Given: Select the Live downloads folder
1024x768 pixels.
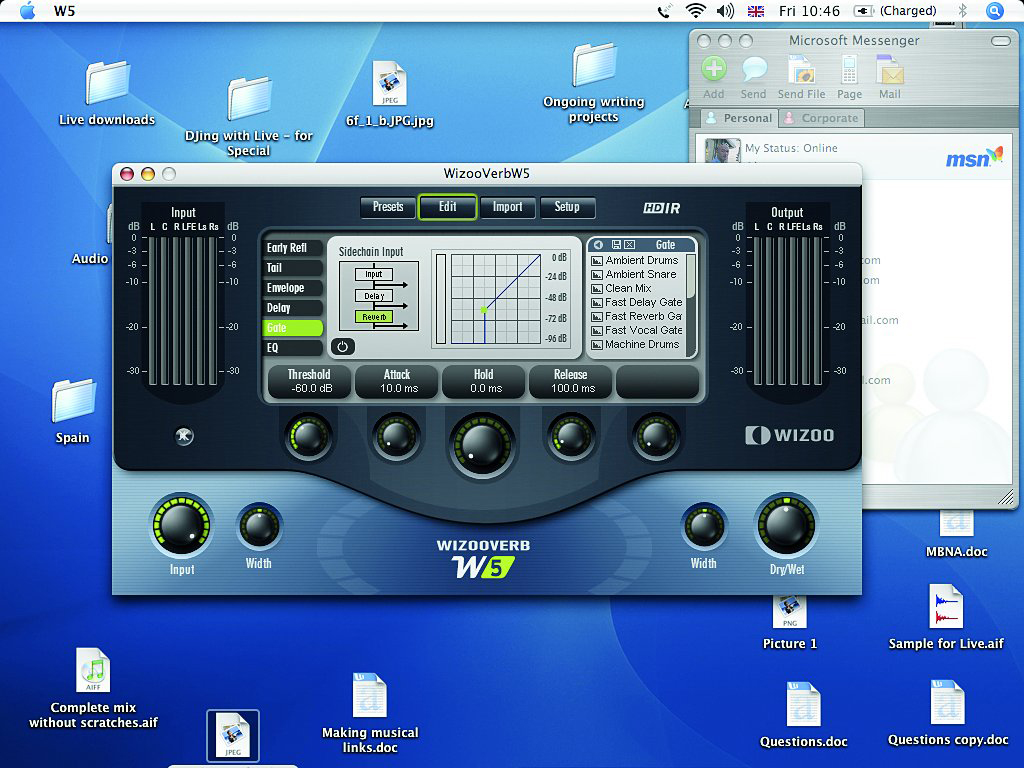Looking at the screenshot, I should [x=107, y=93].
